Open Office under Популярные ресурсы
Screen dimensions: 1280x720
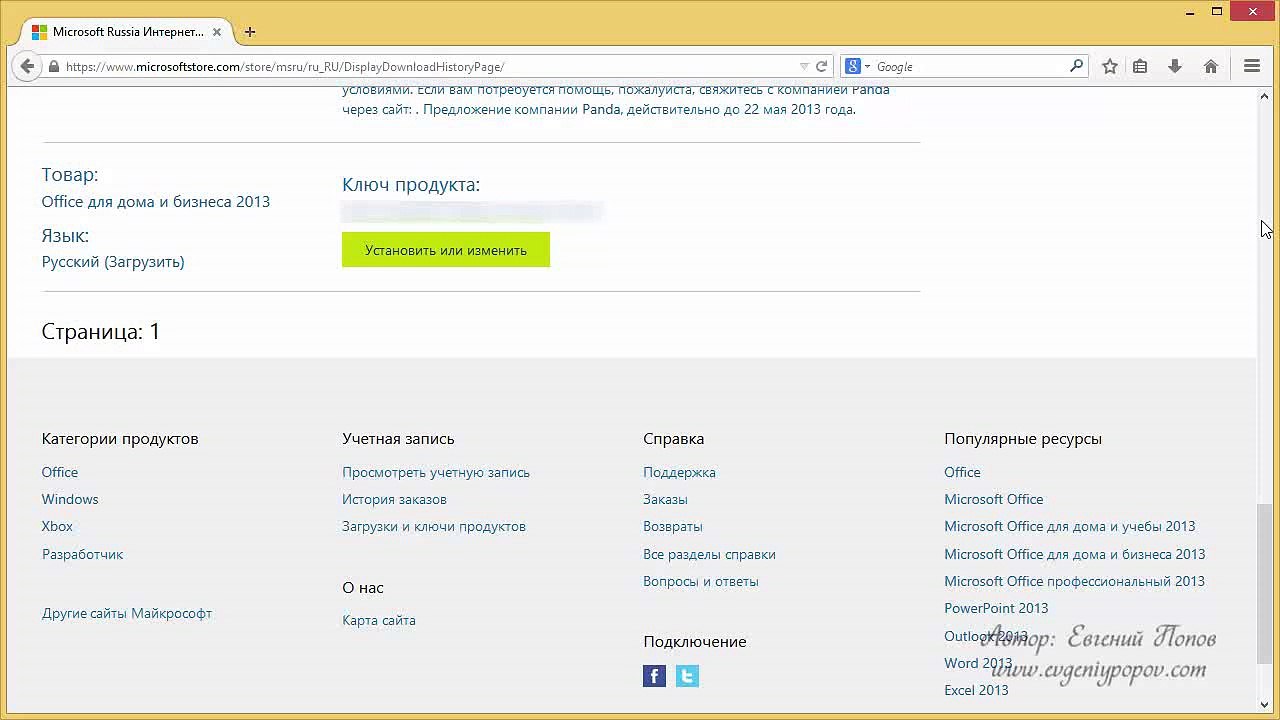click(x=962, y=472)
